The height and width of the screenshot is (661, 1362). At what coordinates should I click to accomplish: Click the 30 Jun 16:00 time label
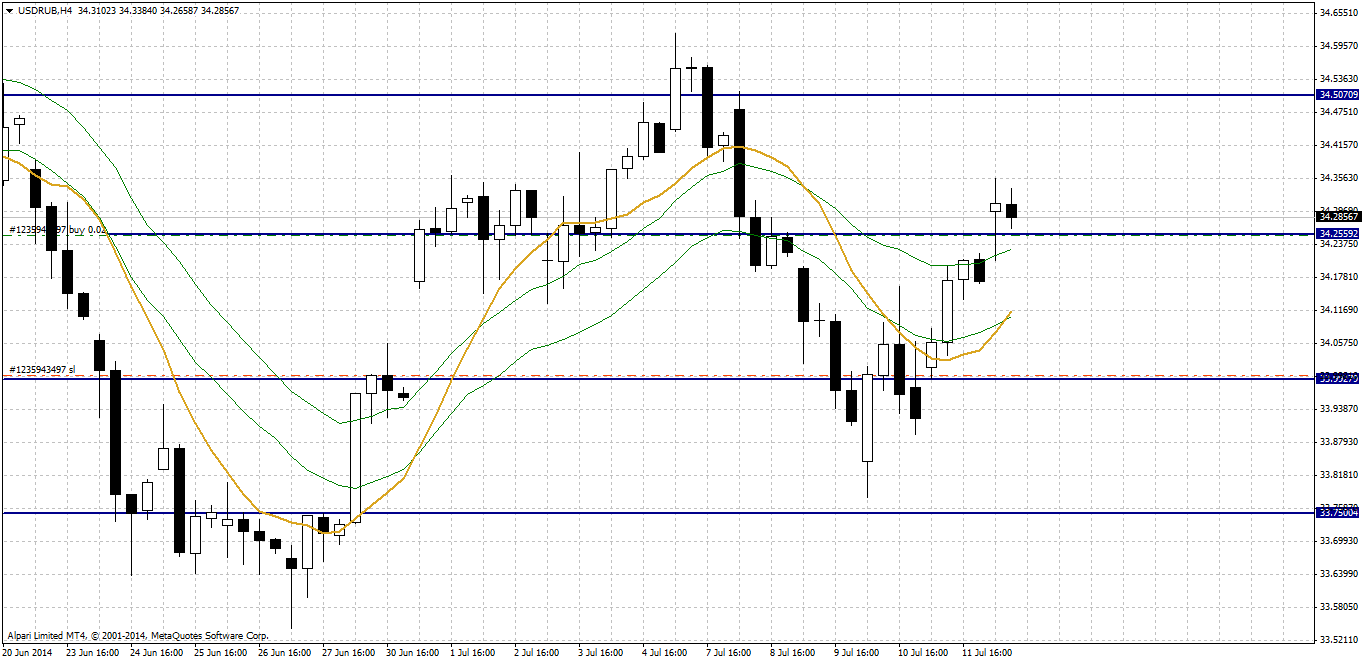pyautogui.click(x=412, y=653)
